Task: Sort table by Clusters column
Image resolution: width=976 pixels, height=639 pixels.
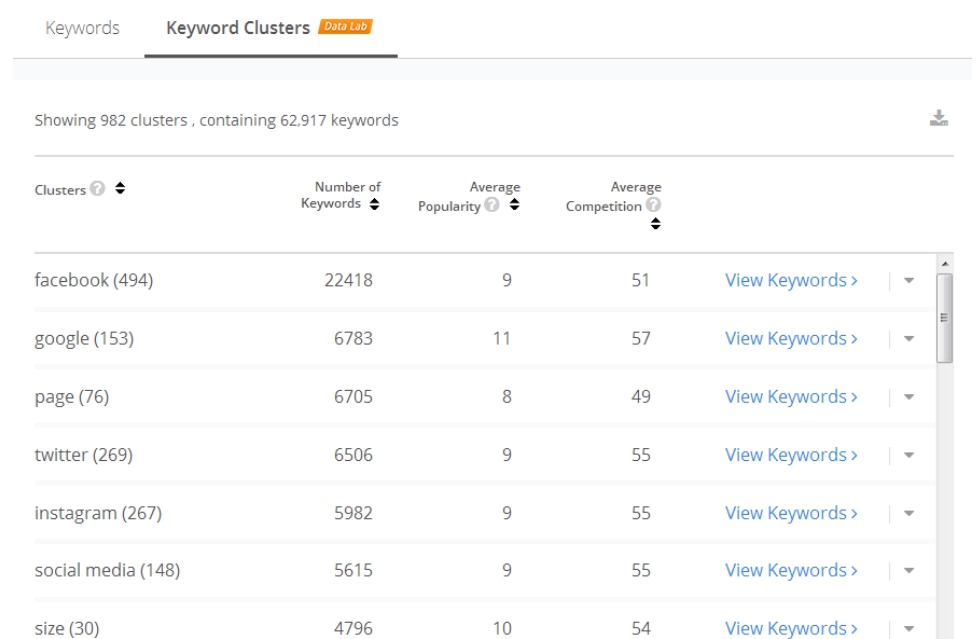Action: (120, 188)
